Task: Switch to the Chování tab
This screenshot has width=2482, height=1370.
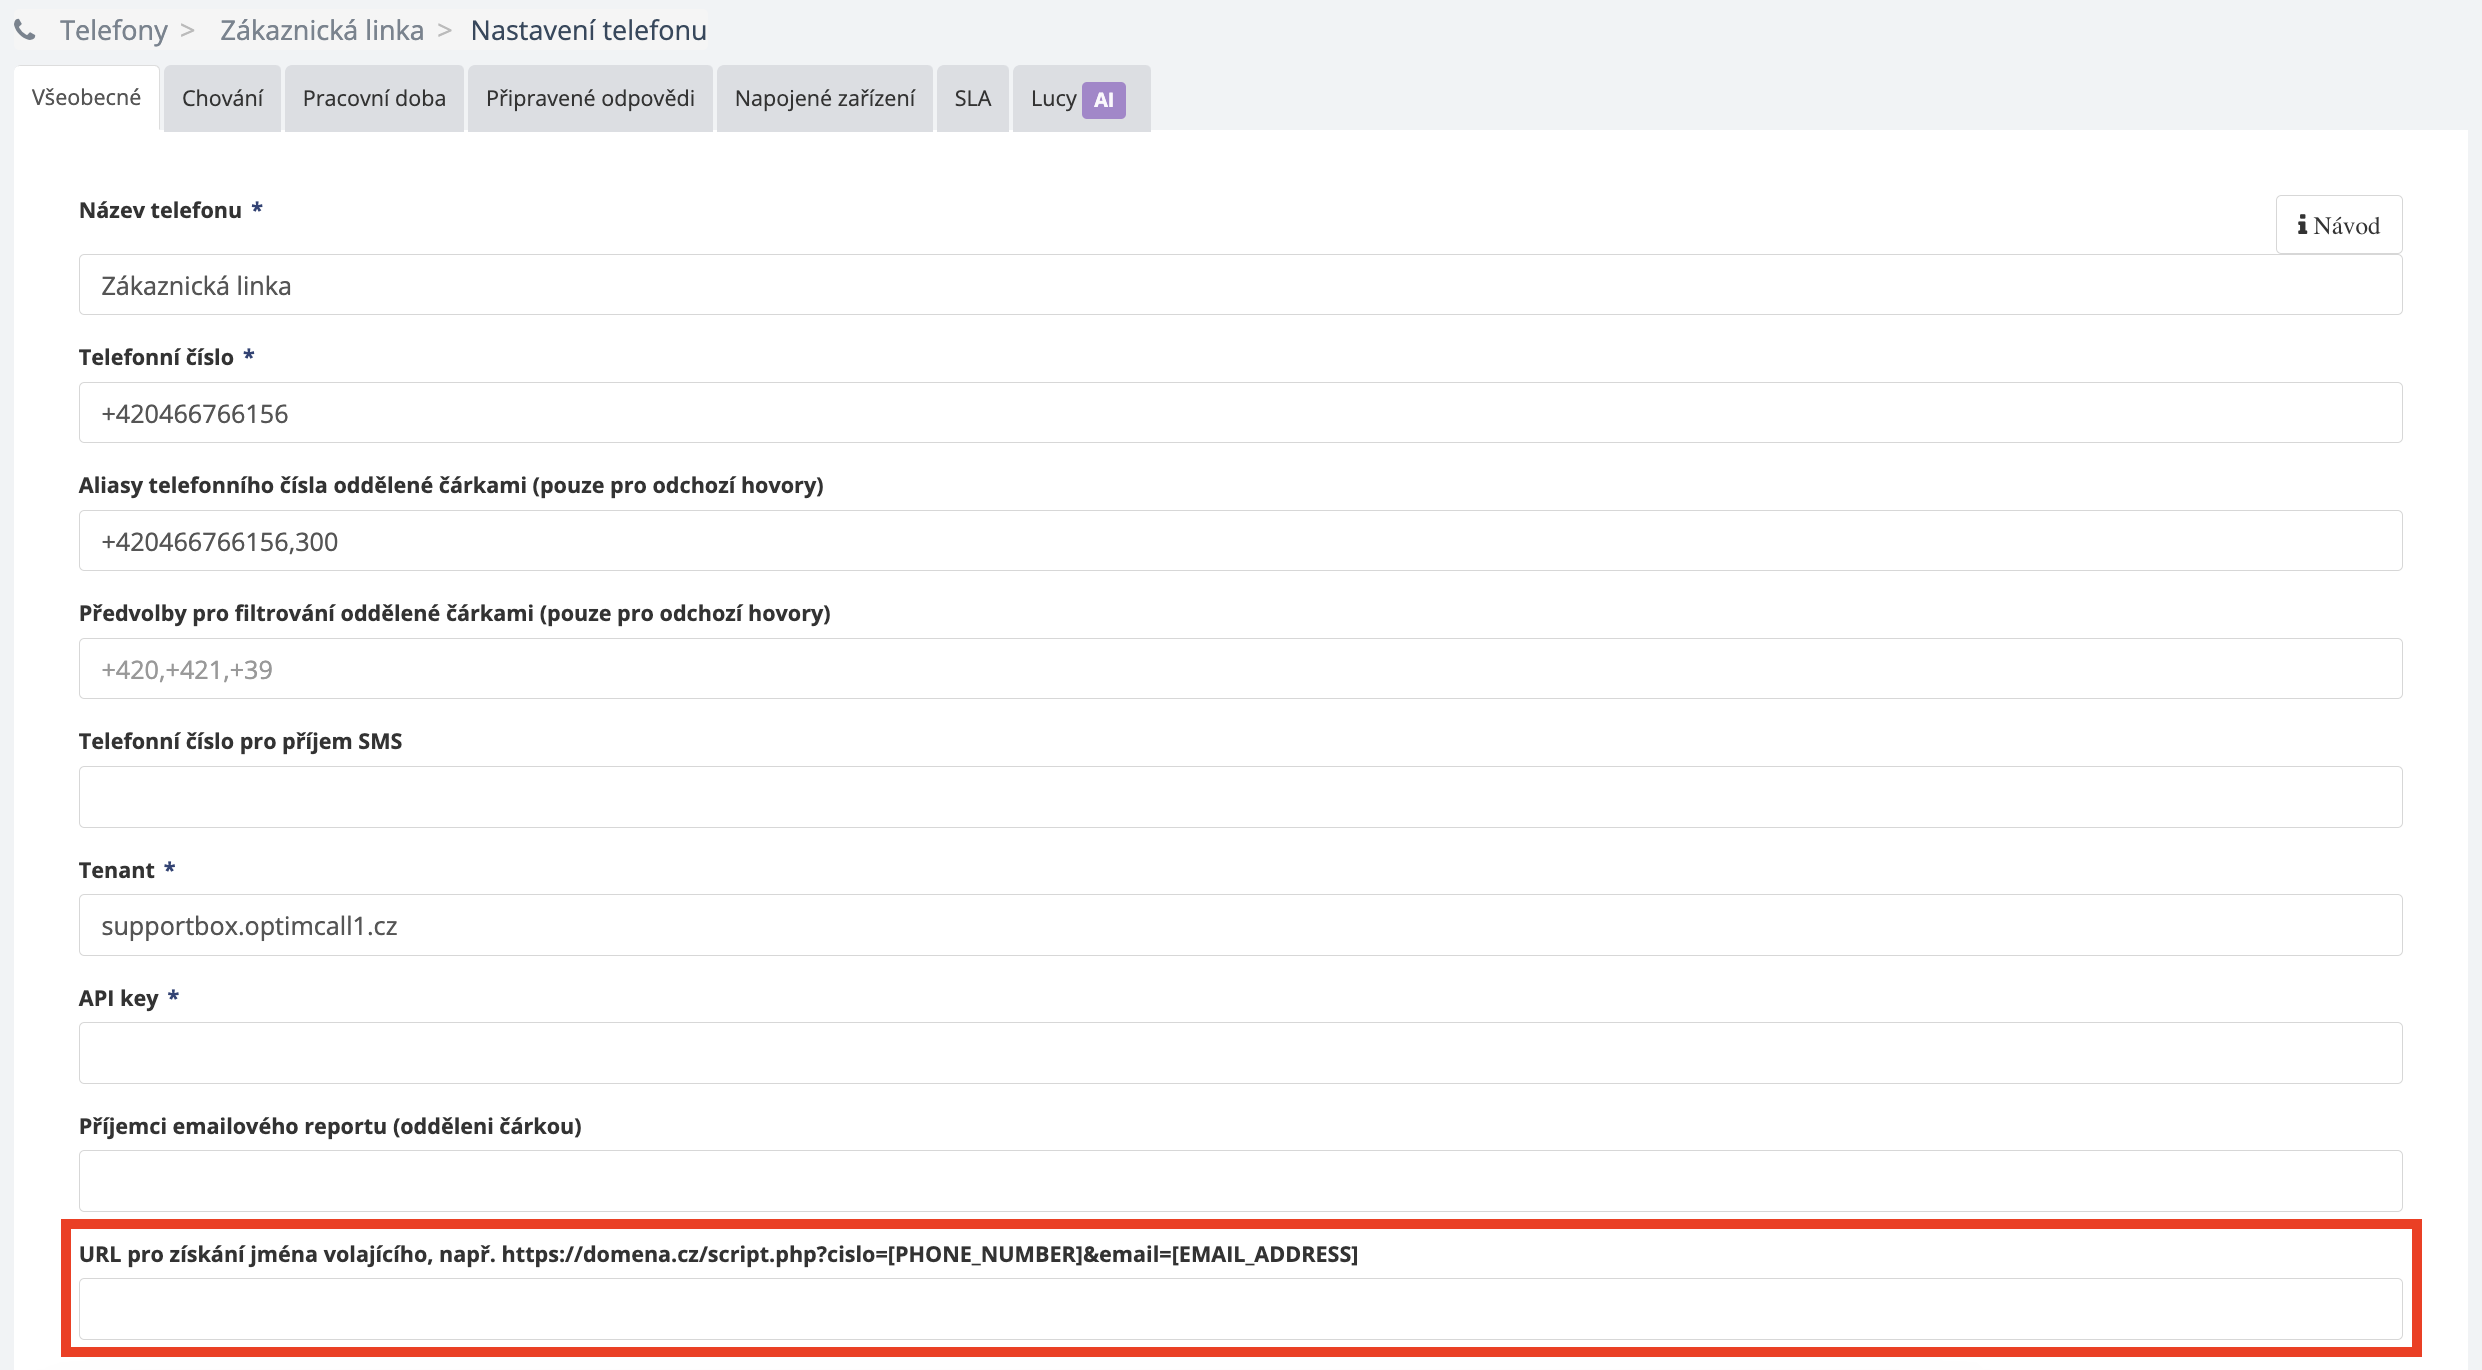Action: point(222,98)
